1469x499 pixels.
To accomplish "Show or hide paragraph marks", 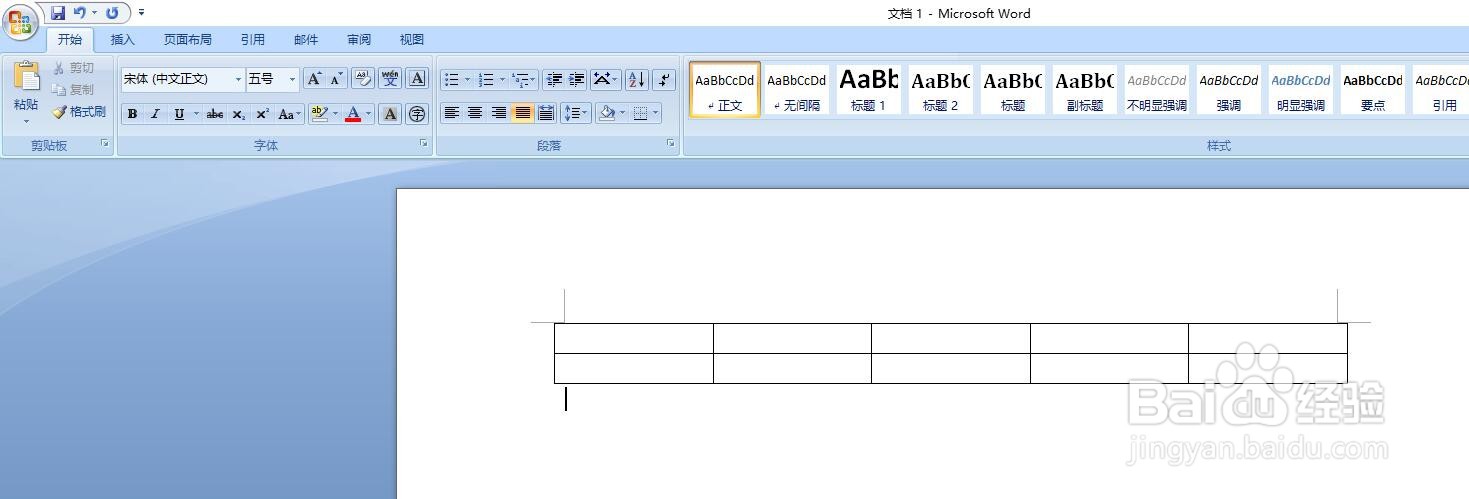I will pyautogui.click(x=665, y=79).
